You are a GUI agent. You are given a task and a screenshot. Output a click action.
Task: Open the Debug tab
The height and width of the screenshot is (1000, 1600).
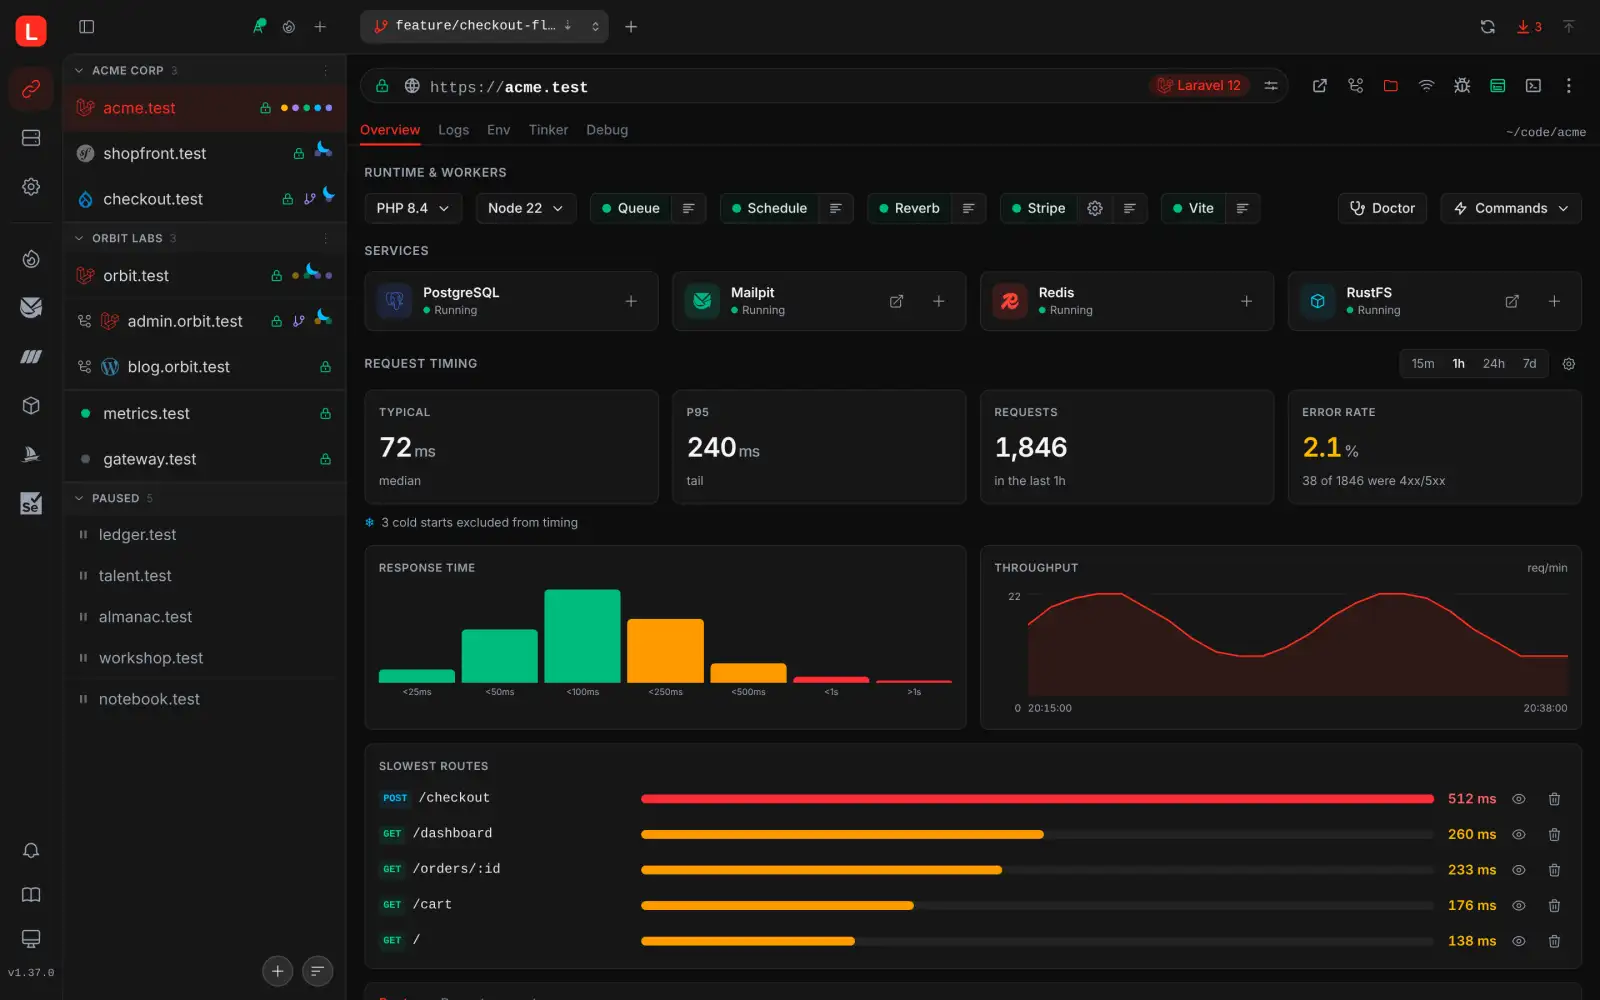(607, 130)
